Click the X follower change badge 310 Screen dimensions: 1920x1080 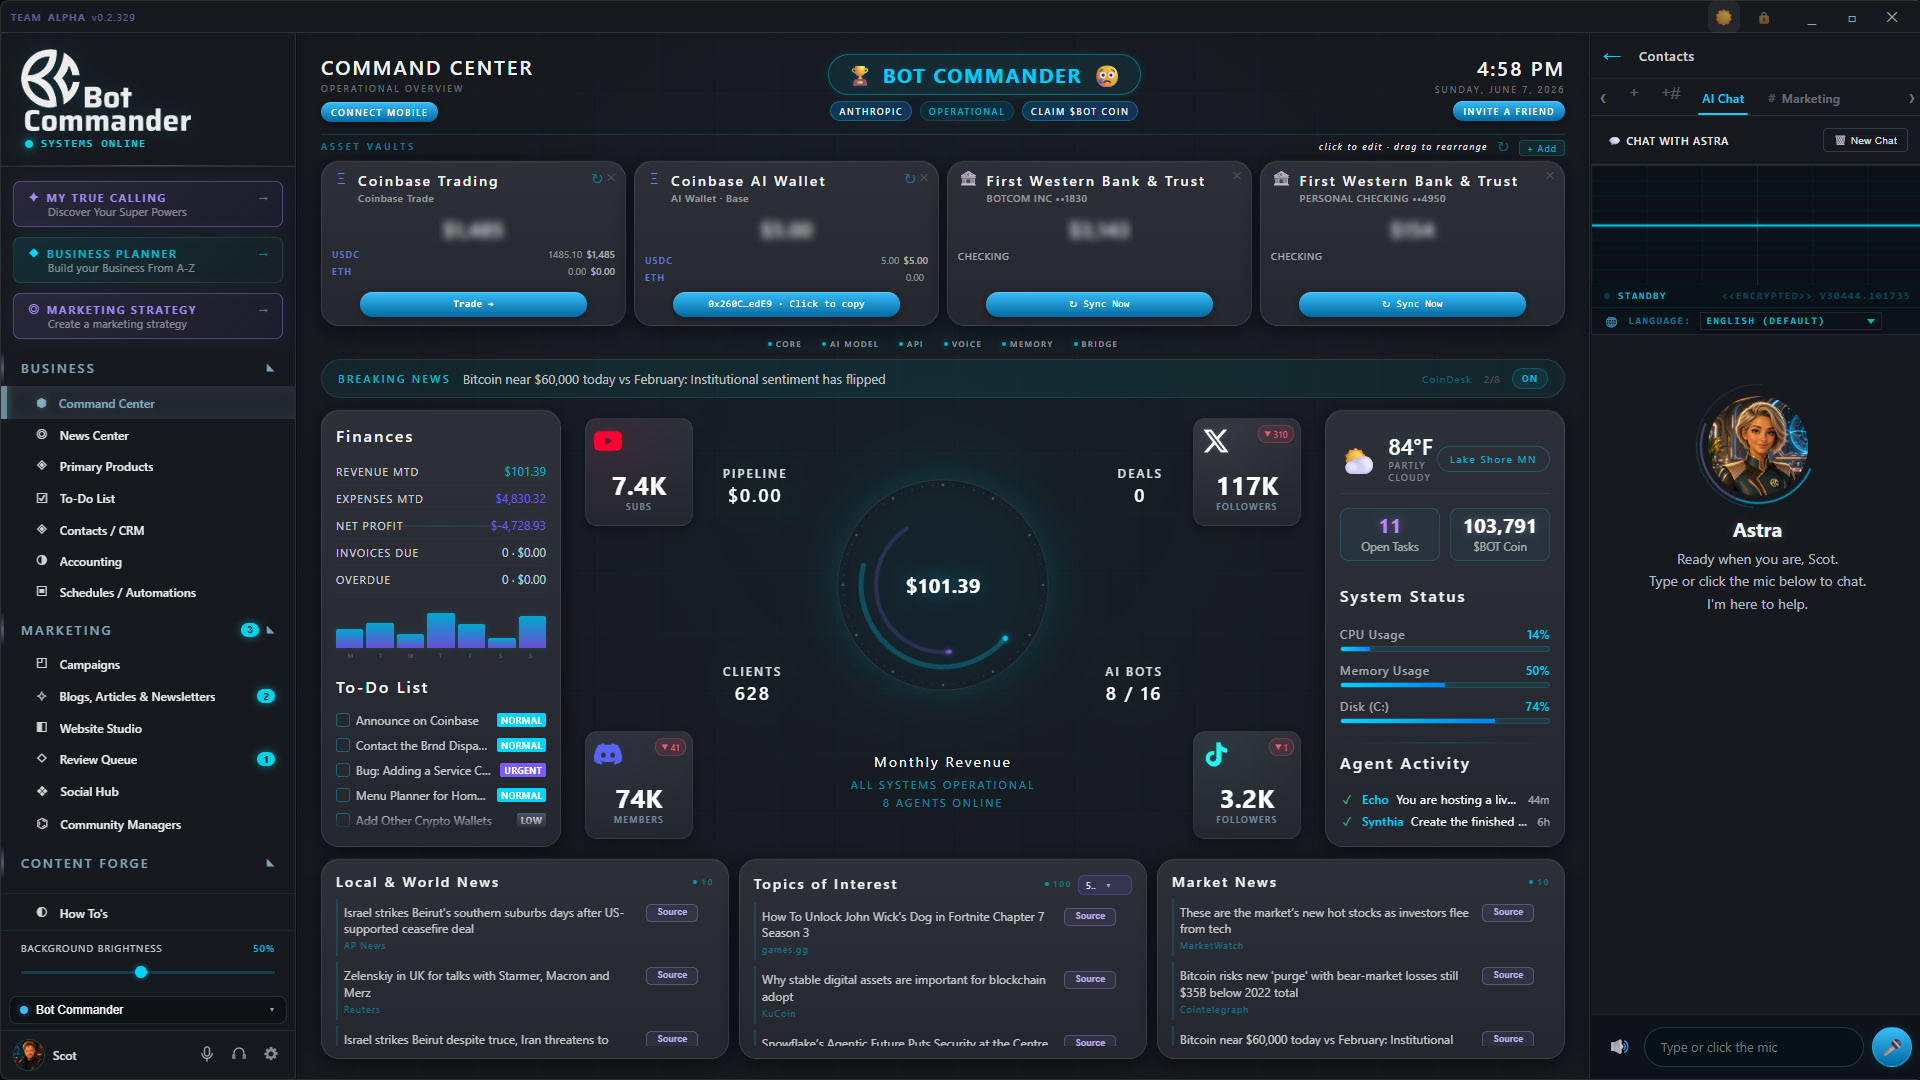tap(1275, 434)
